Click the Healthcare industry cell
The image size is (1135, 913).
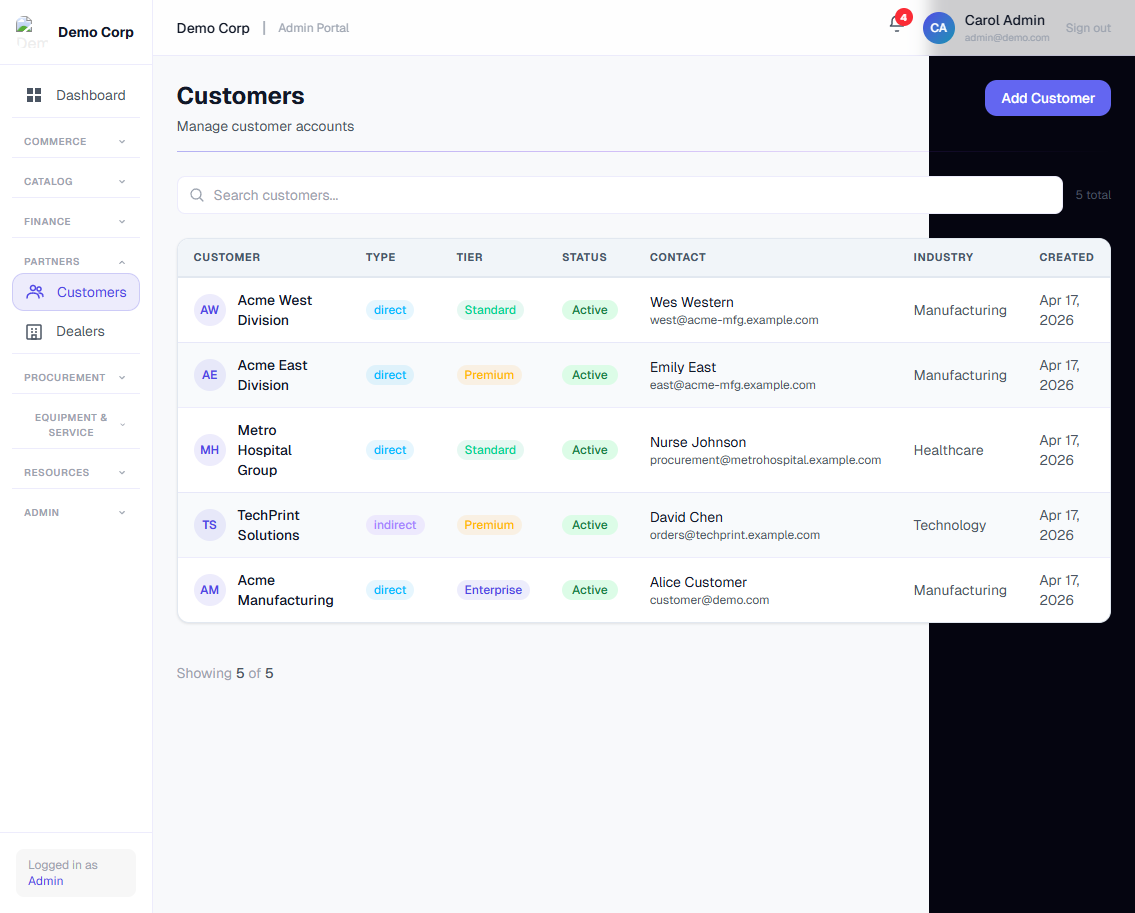pyautogui.click(x=948, y=450)
